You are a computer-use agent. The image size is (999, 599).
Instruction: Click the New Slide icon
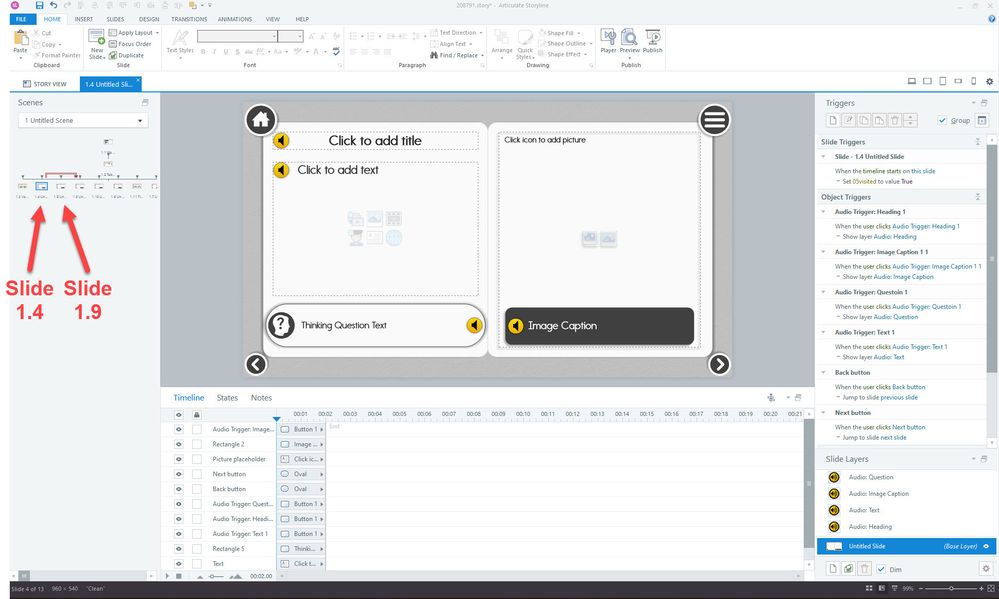pos(97,40)
